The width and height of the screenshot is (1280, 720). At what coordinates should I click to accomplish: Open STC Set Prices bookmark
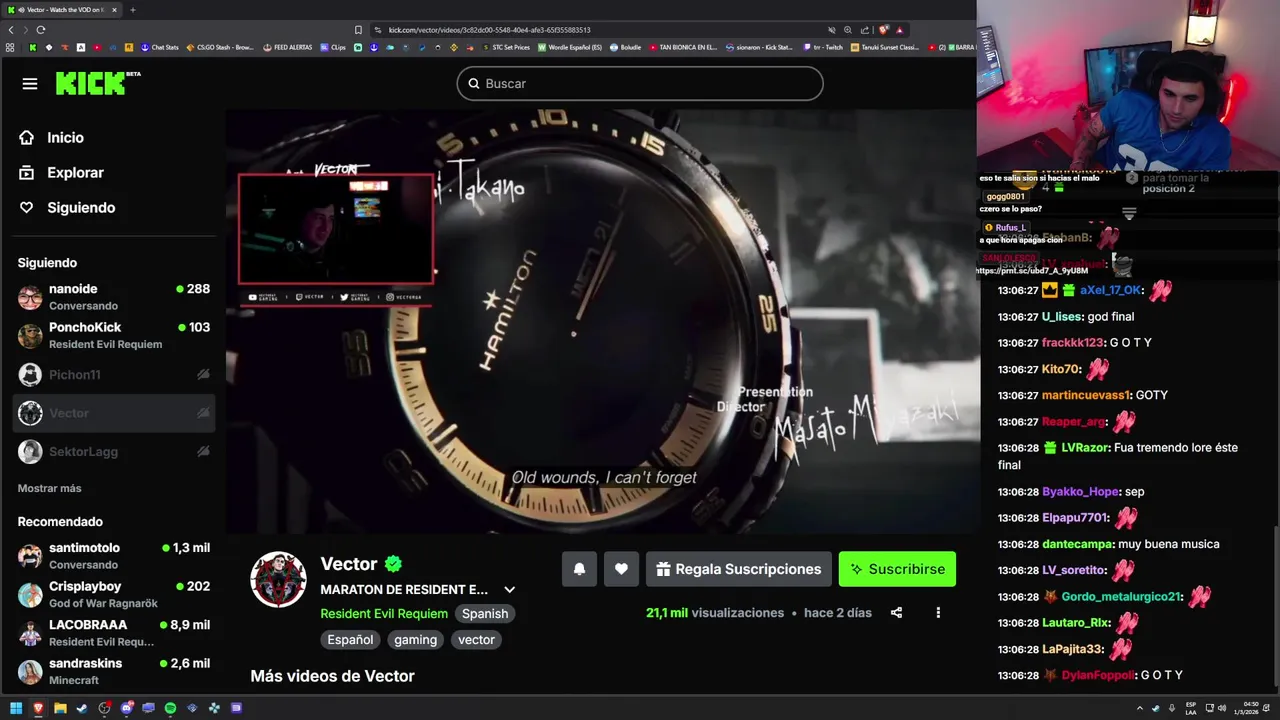point(505,47)
